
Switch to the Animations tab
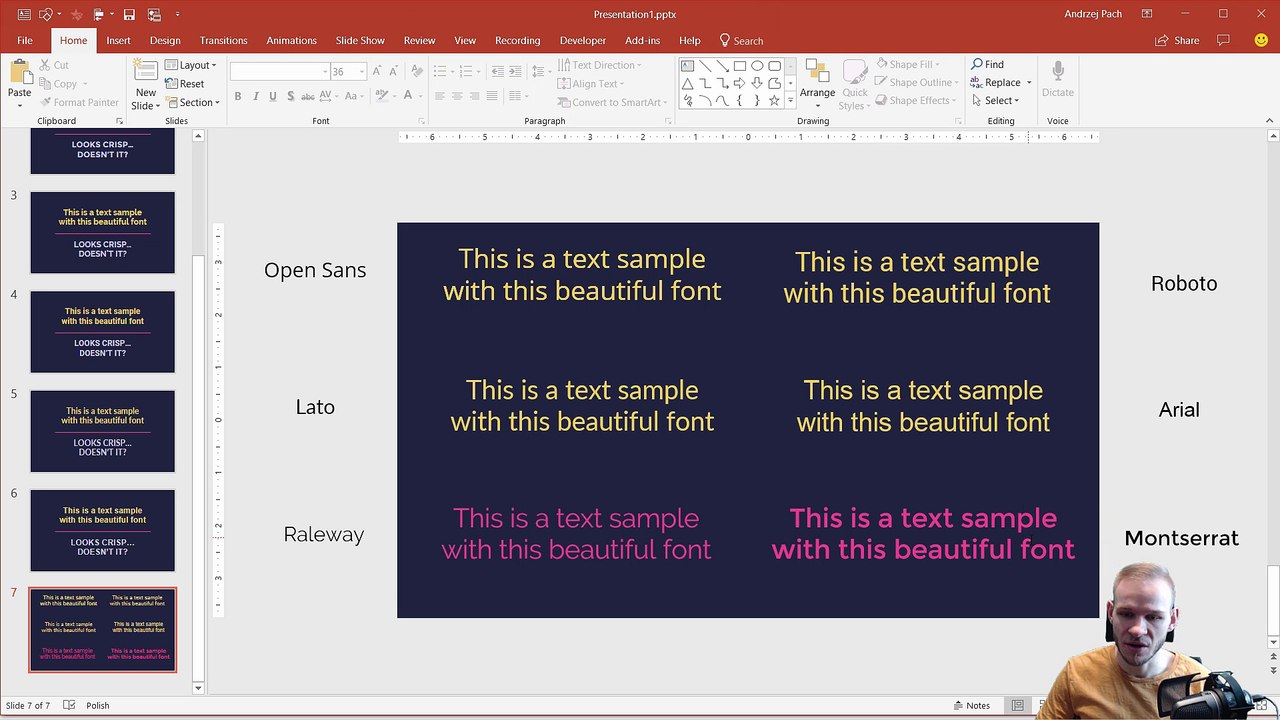pyautogui.click(x=291, y=40)
